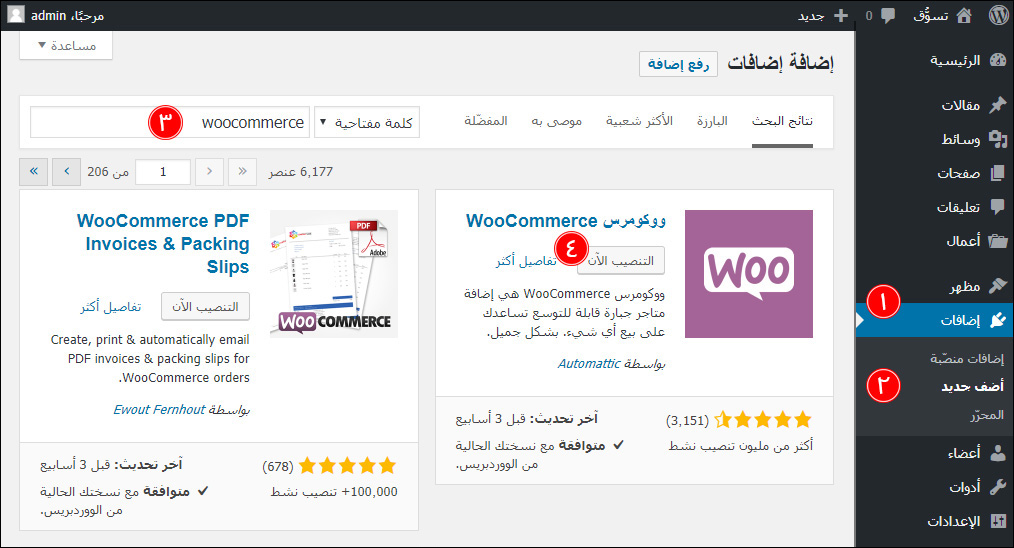Select the البارزة tab
Image resolution: width=1014 pixels, height=548 pixels.
click(x=712, y=121)
